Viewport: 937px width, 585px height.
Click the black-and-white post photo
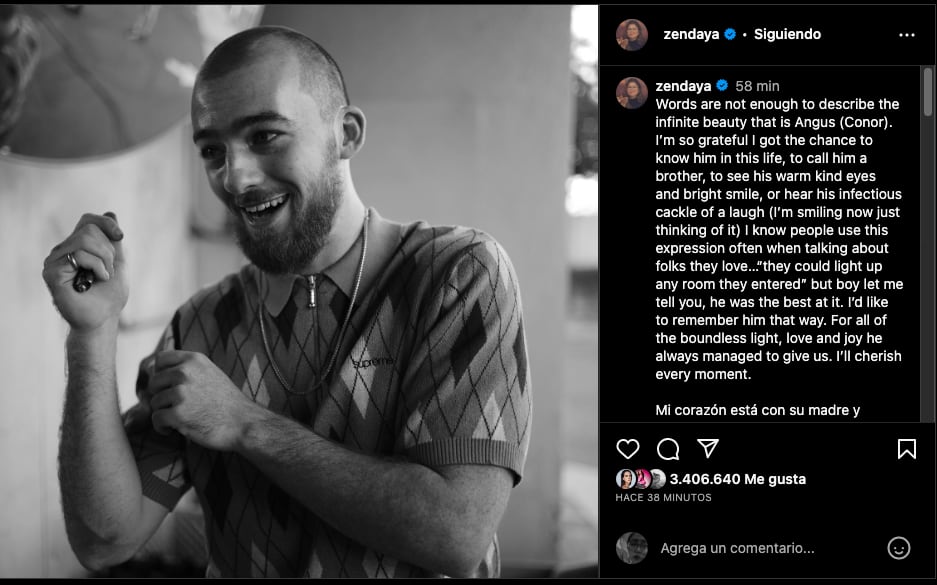point(300,291)
